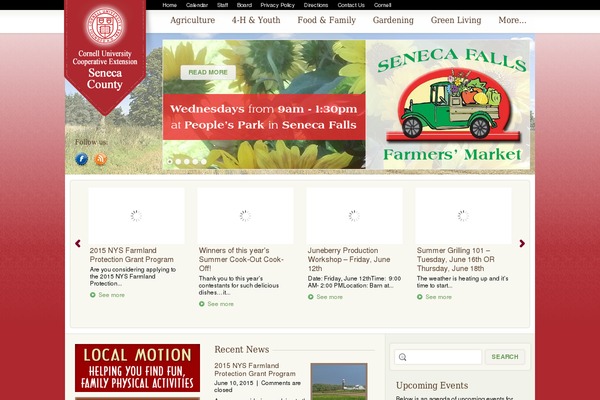Open the Privacy Policy link
Image resolution: width=600 pixels, height=400 pixels.
pos(277,5)
